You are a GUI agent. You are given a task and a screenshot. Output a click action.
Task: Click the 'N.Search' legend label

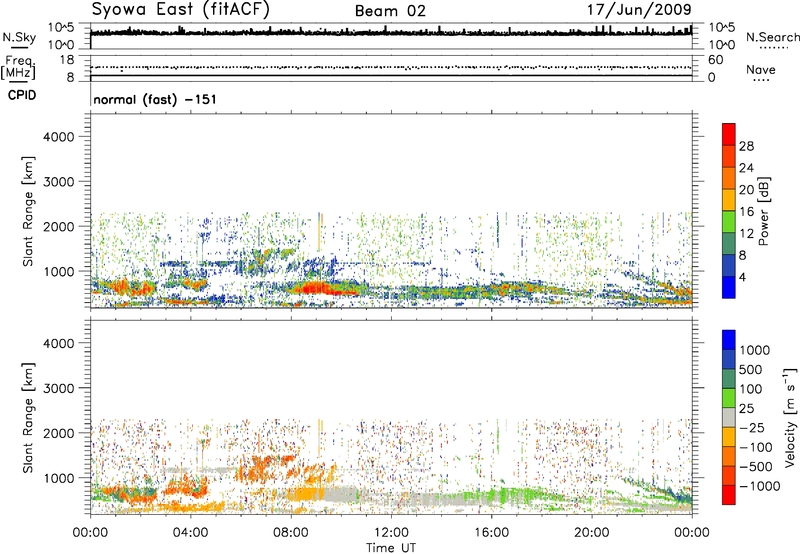(772, 37)
